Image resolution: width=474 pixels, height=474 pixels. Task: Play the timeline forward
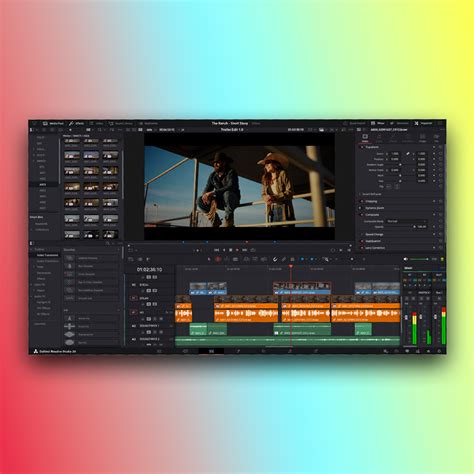click(237, 250)
